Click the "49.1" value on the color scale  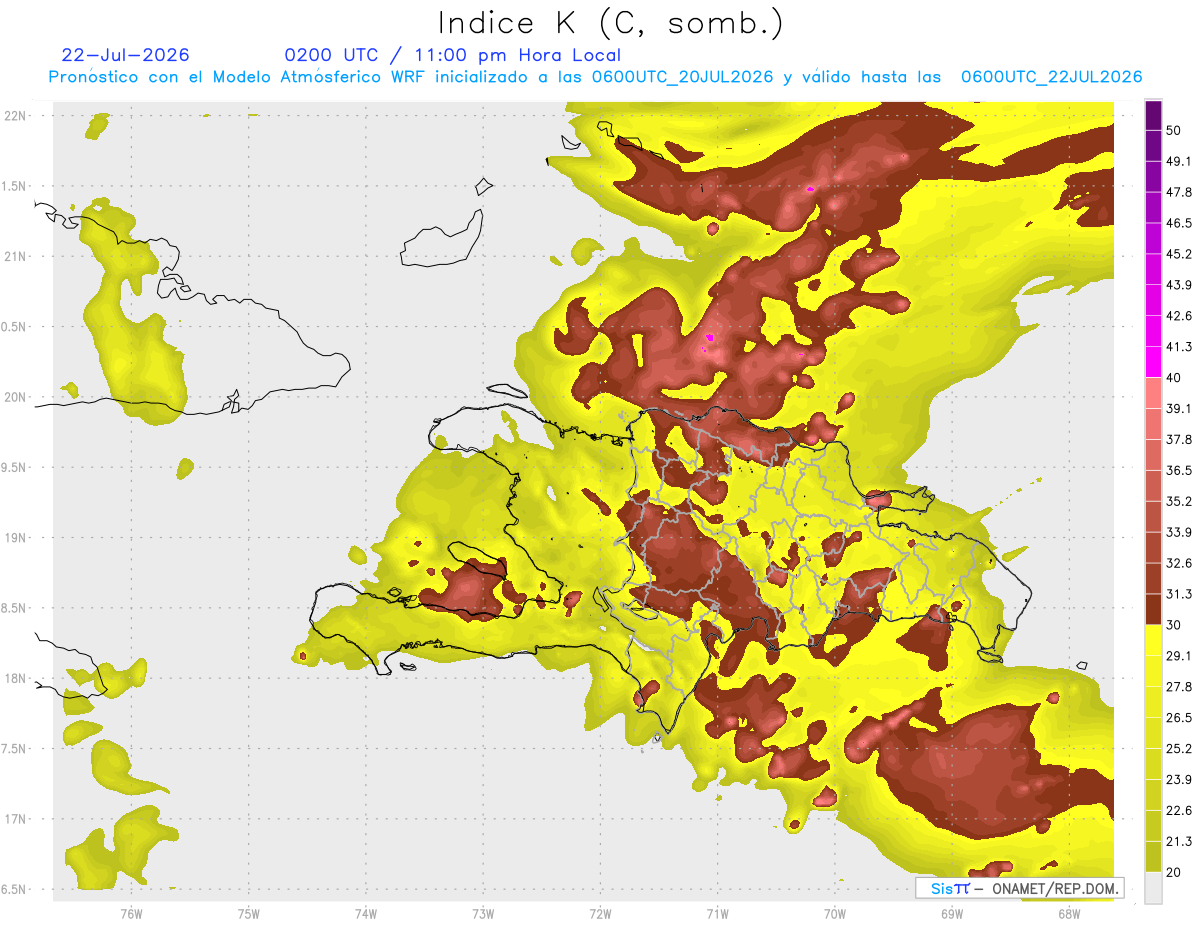click(1179, 161)
